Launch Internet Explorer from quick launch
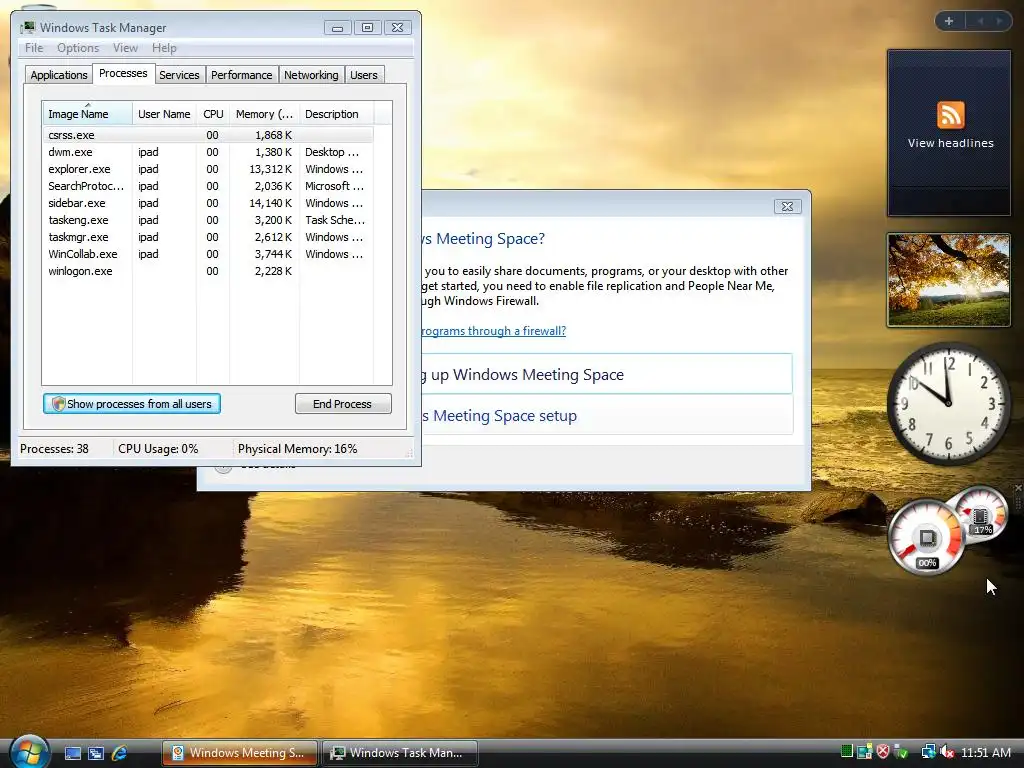This screenshot has height=768, width=1024. point(119,753)
